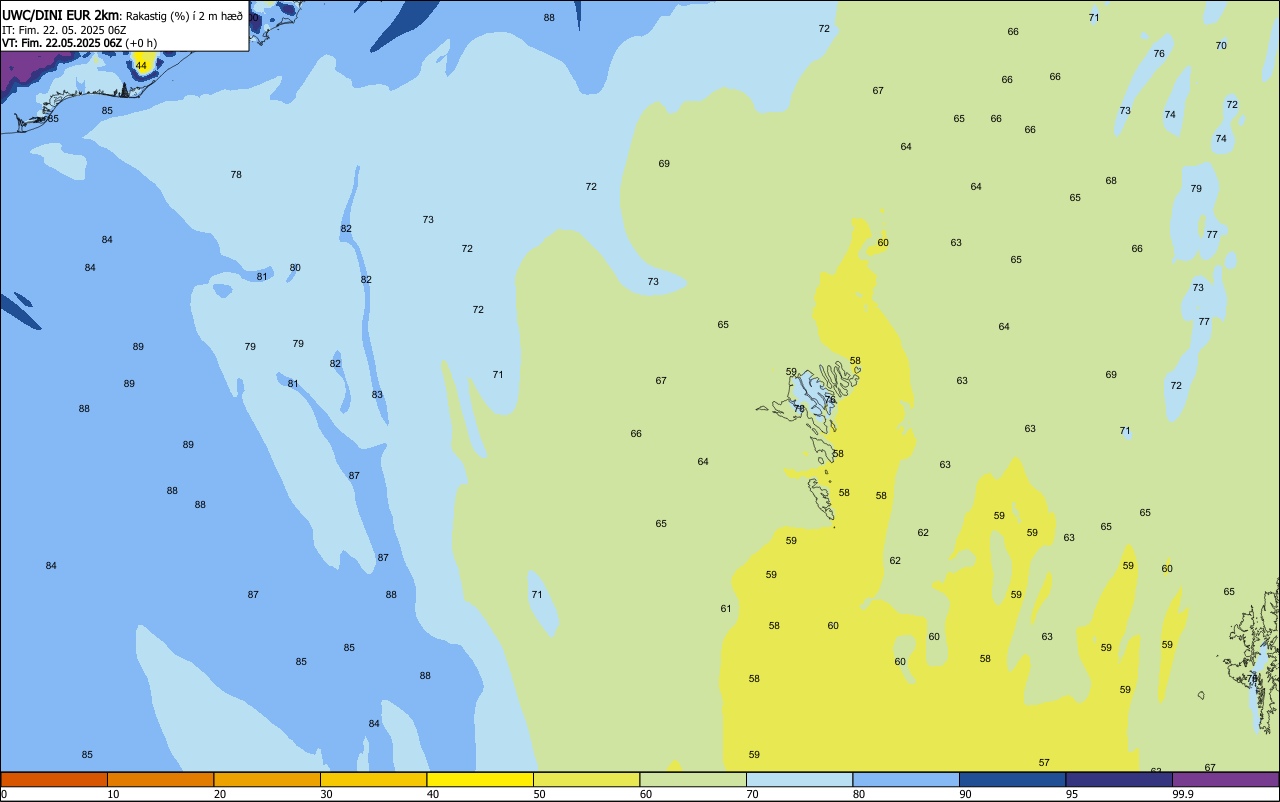Select the map value 57
The image size is (1280, 802).
1044,762
